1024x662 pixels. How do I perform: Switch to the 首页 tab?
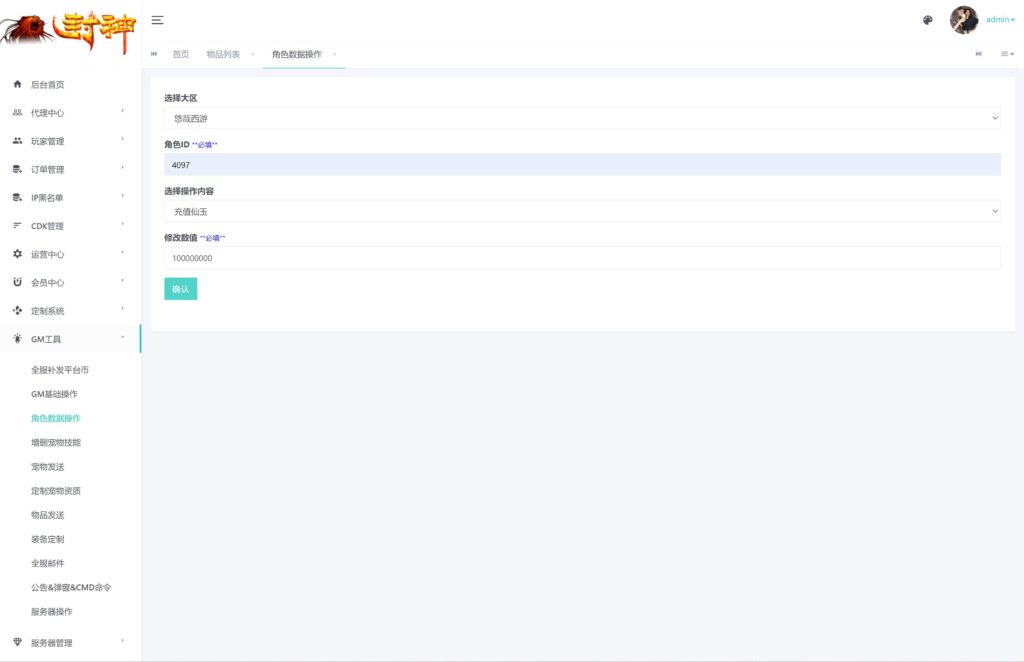(180, 54)
